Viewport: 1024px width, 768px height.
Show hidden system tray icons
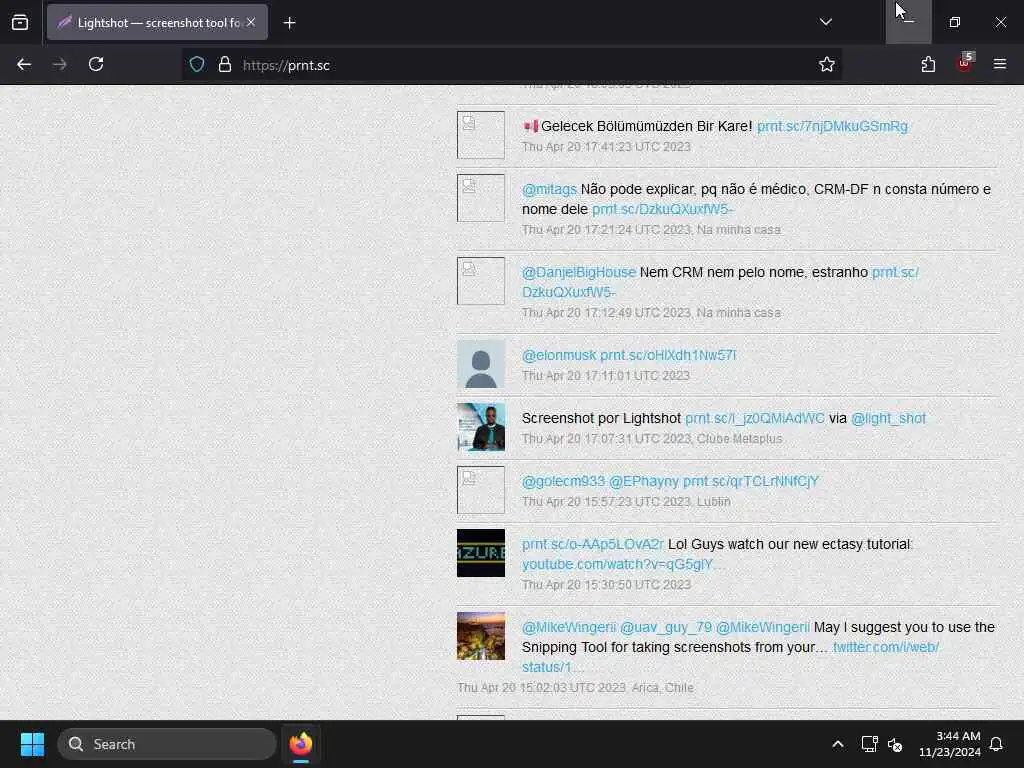pyautogui.click(x=838, y=744)
